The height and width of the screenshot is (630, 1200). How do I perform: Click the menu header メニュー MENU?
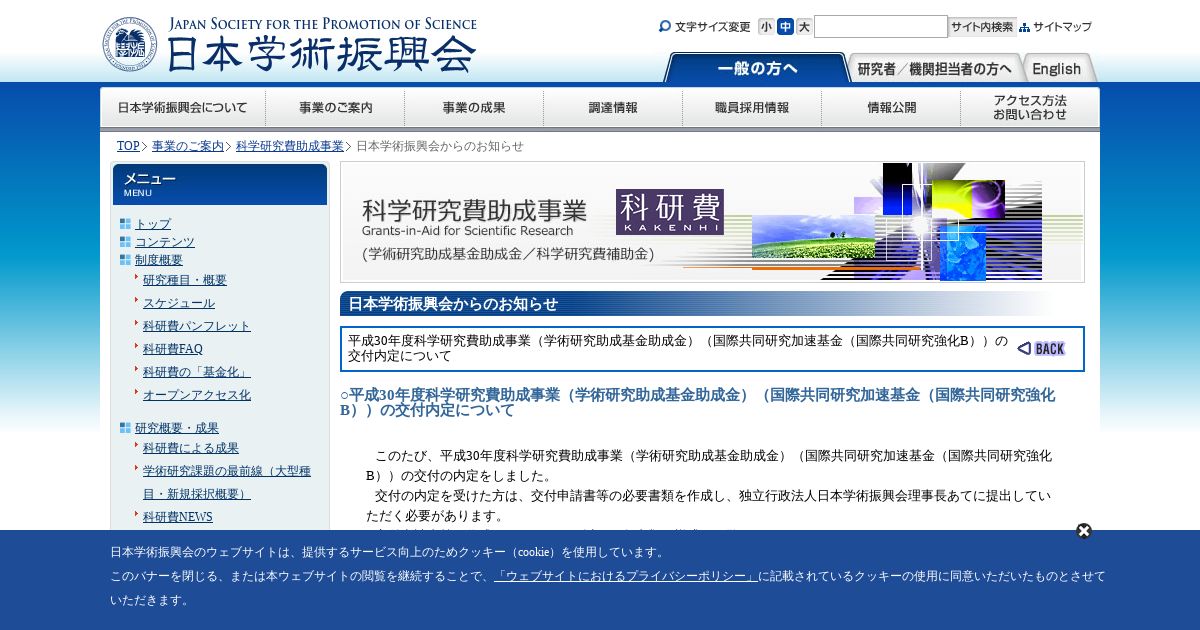coord(220,184)
